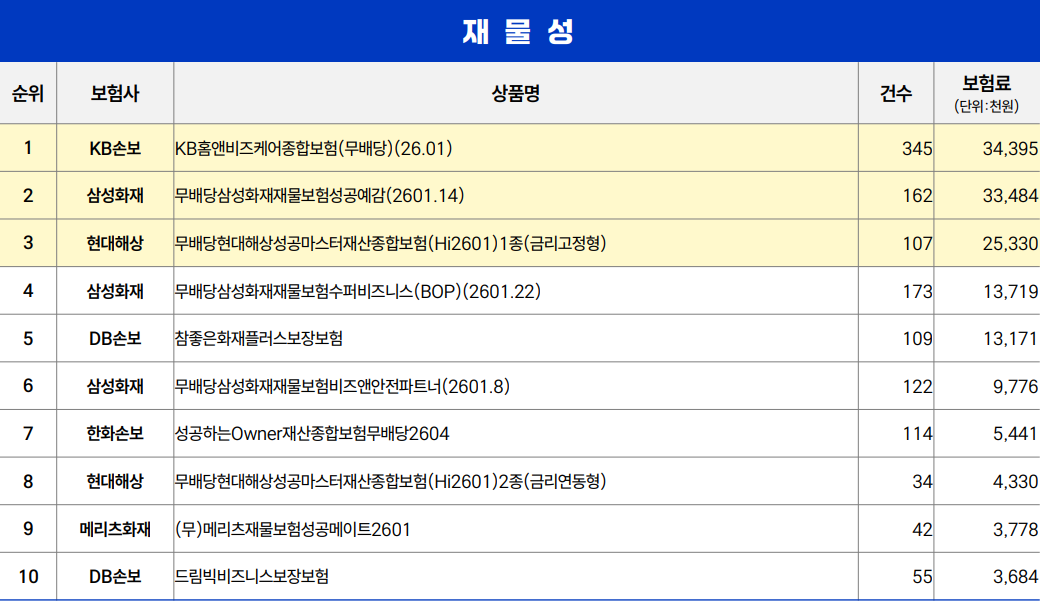Click KB손보 insurer cell
Viewport: 1040px width, 601px height.
[x=115, y=148]
